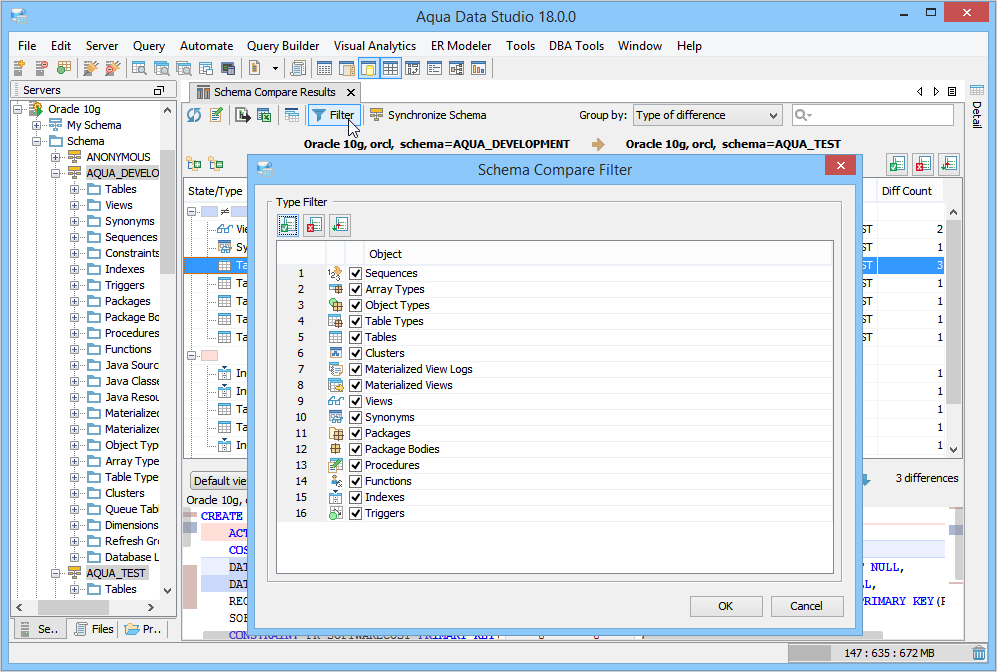Click the Export to Excel icon
The height and width of the screenshot is (672, 997).
[x=264, y=115]
